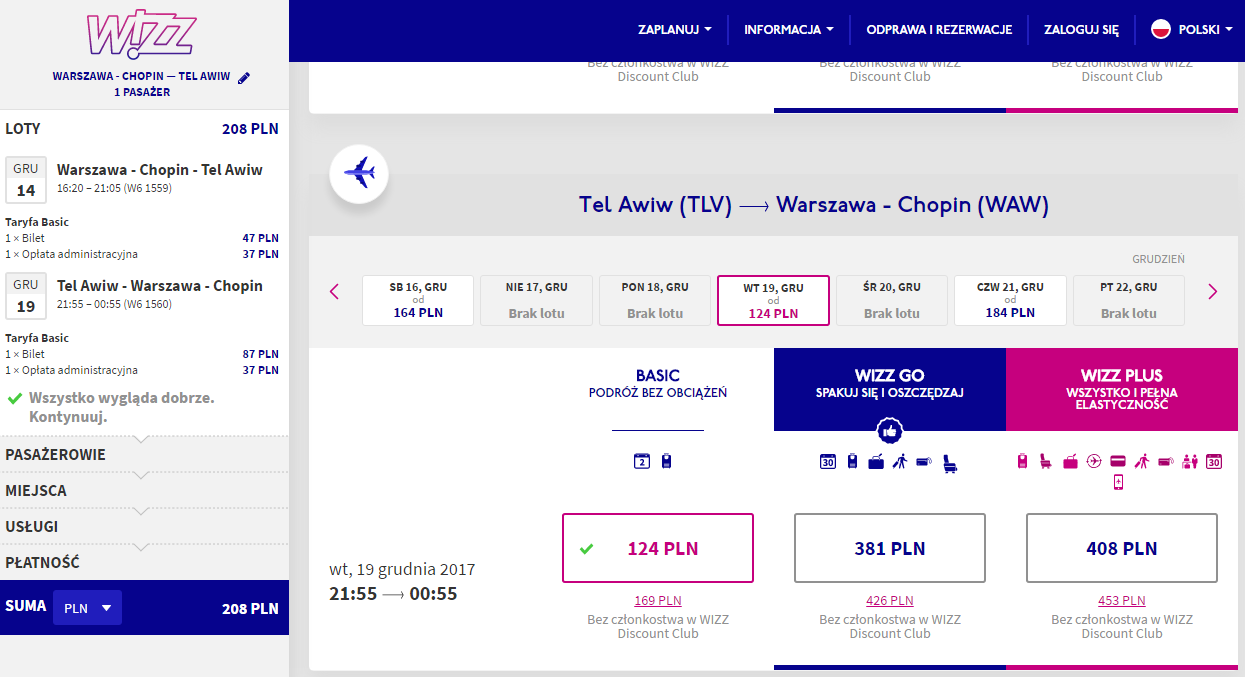Select the 408 PLN WIZZ PLUS fare
The image size is (1245, 677).
click(x=1122, y=548)
